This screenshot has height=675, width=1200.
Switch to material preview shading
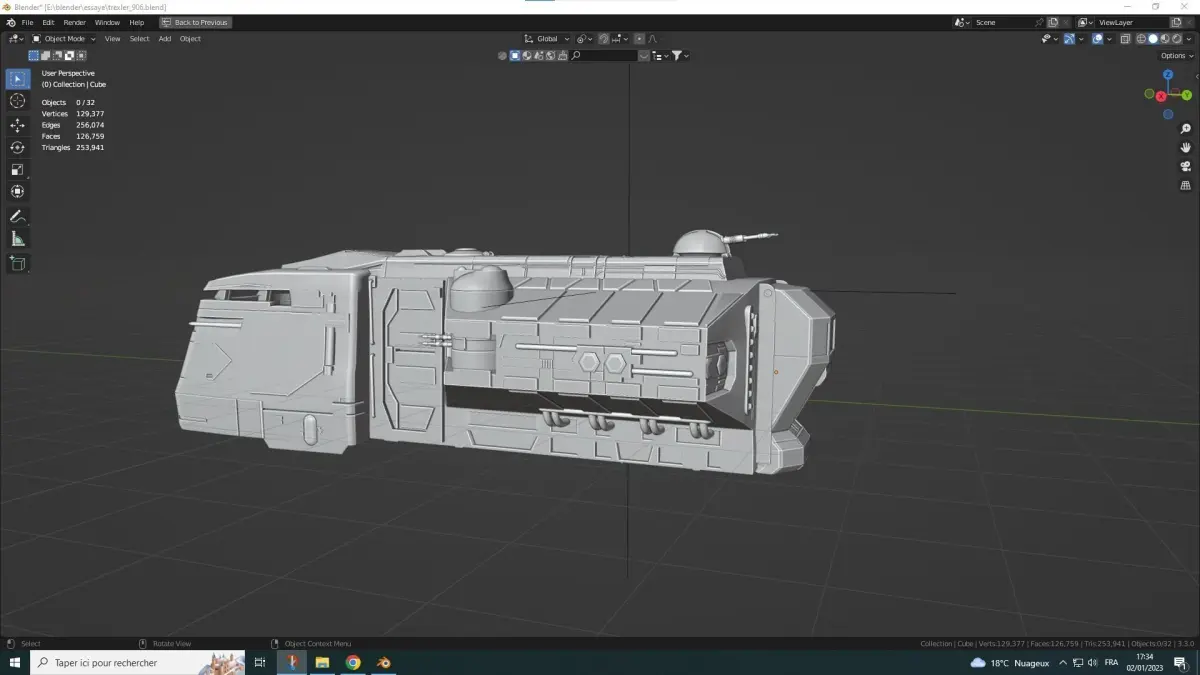click(x=1165, y=39)
